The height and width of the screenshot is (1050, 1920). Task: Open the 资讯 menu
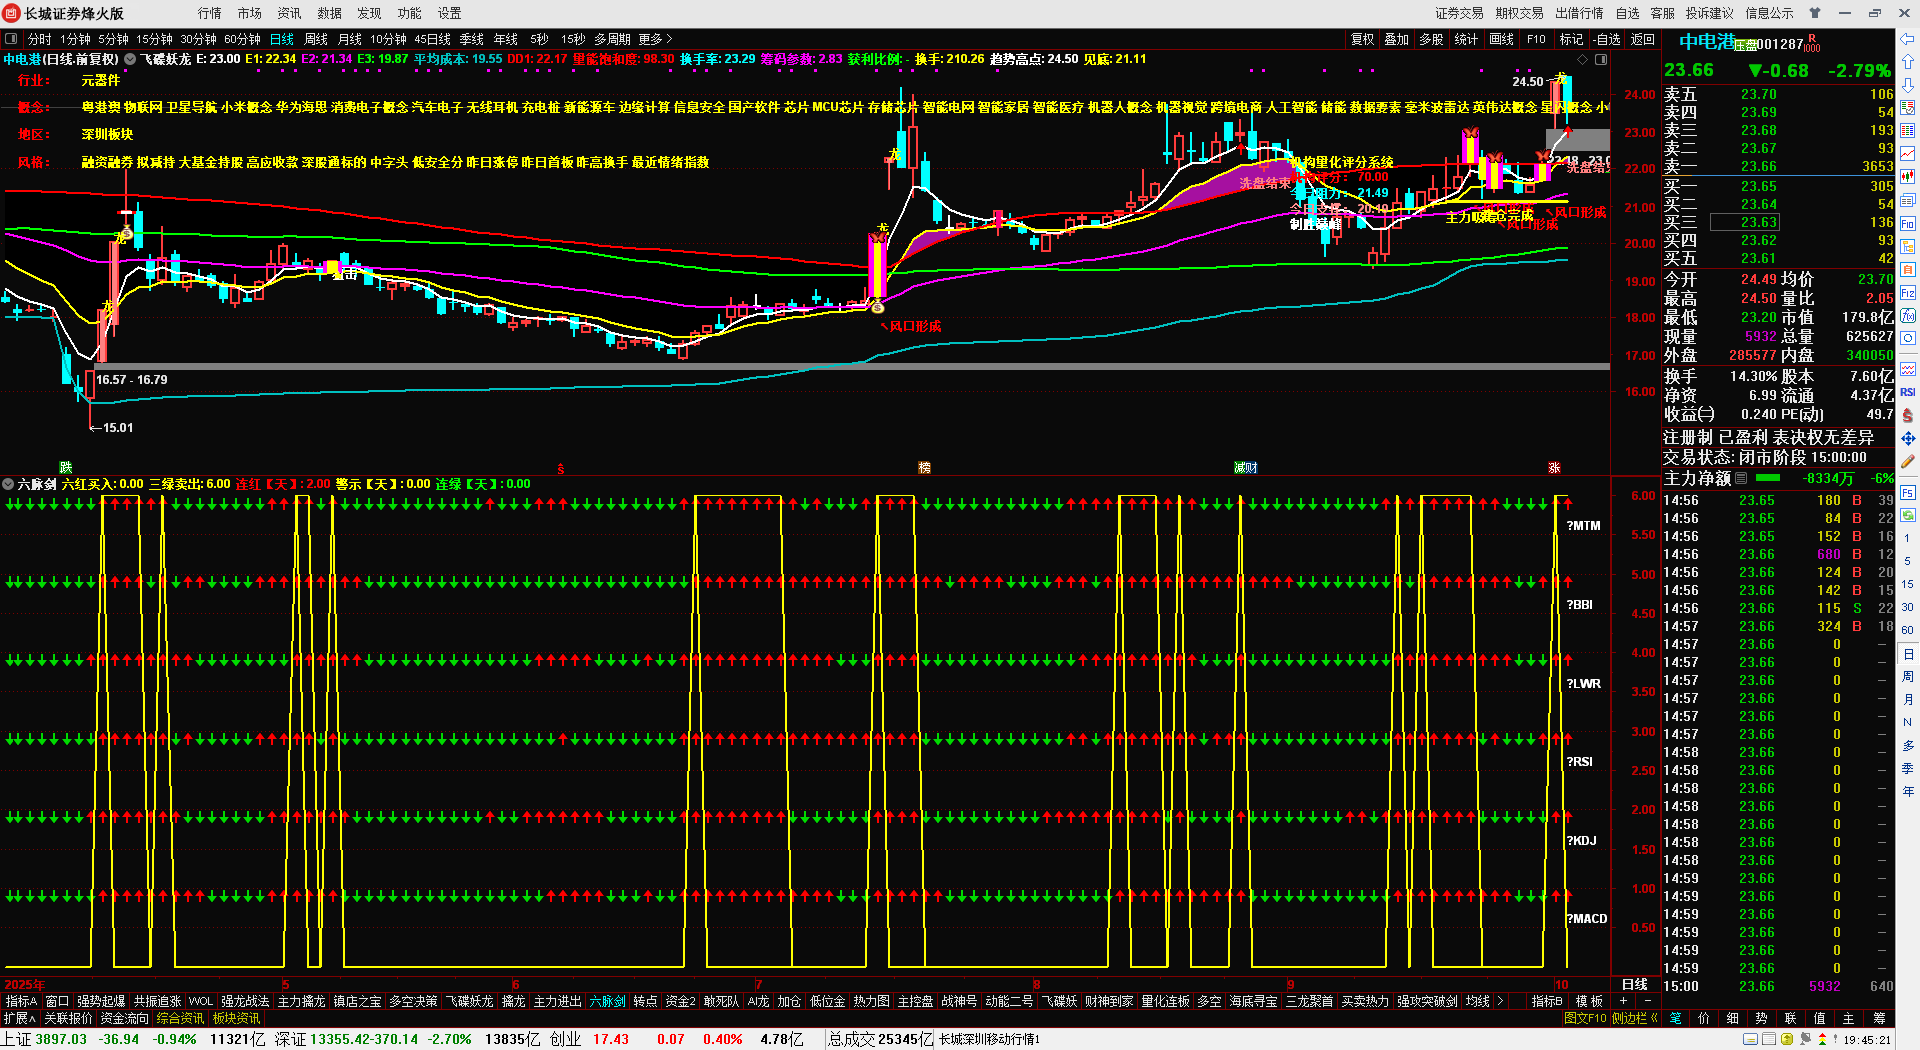click(289, 13)
